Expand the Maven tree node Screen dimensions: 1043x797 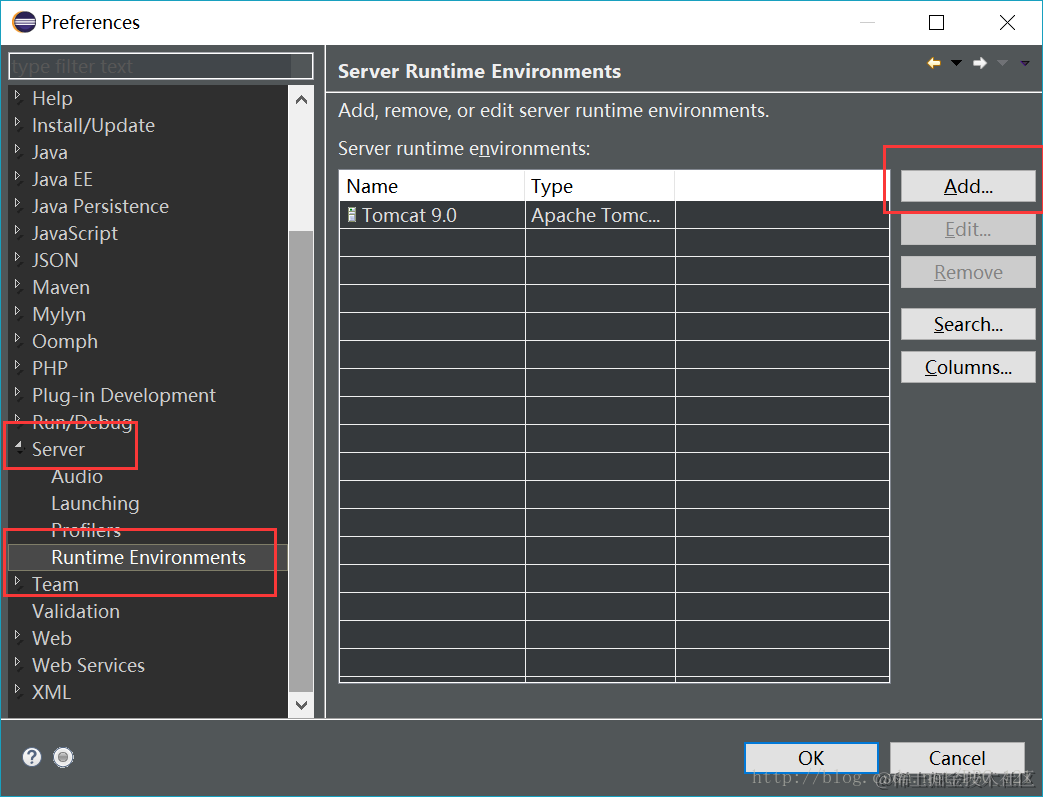point(18,285)
